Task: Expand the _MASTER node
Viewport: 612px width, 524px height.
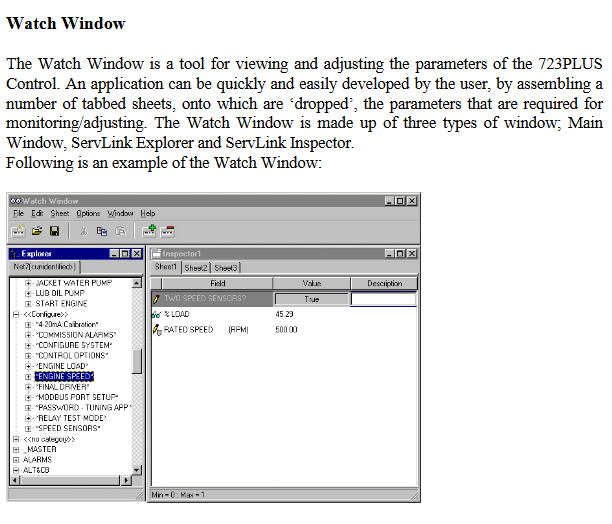Action: (x=16, y=449)
